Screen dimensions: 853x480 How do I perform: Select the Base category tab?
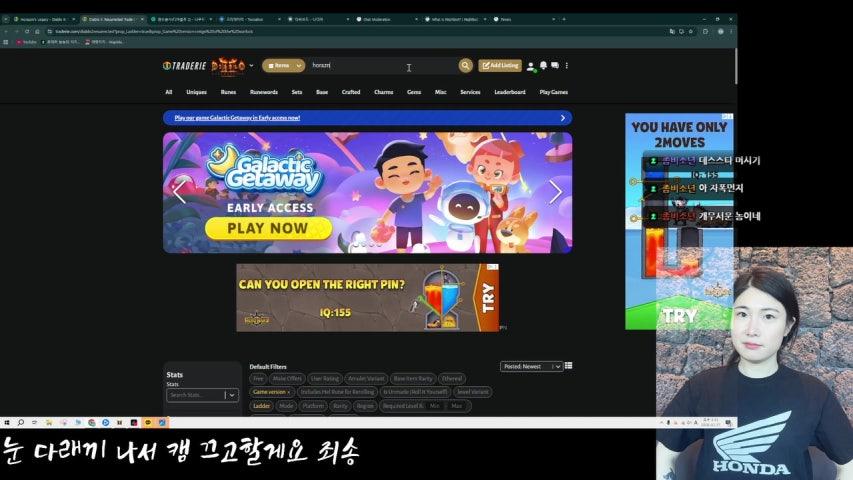[x=322, y=92]
